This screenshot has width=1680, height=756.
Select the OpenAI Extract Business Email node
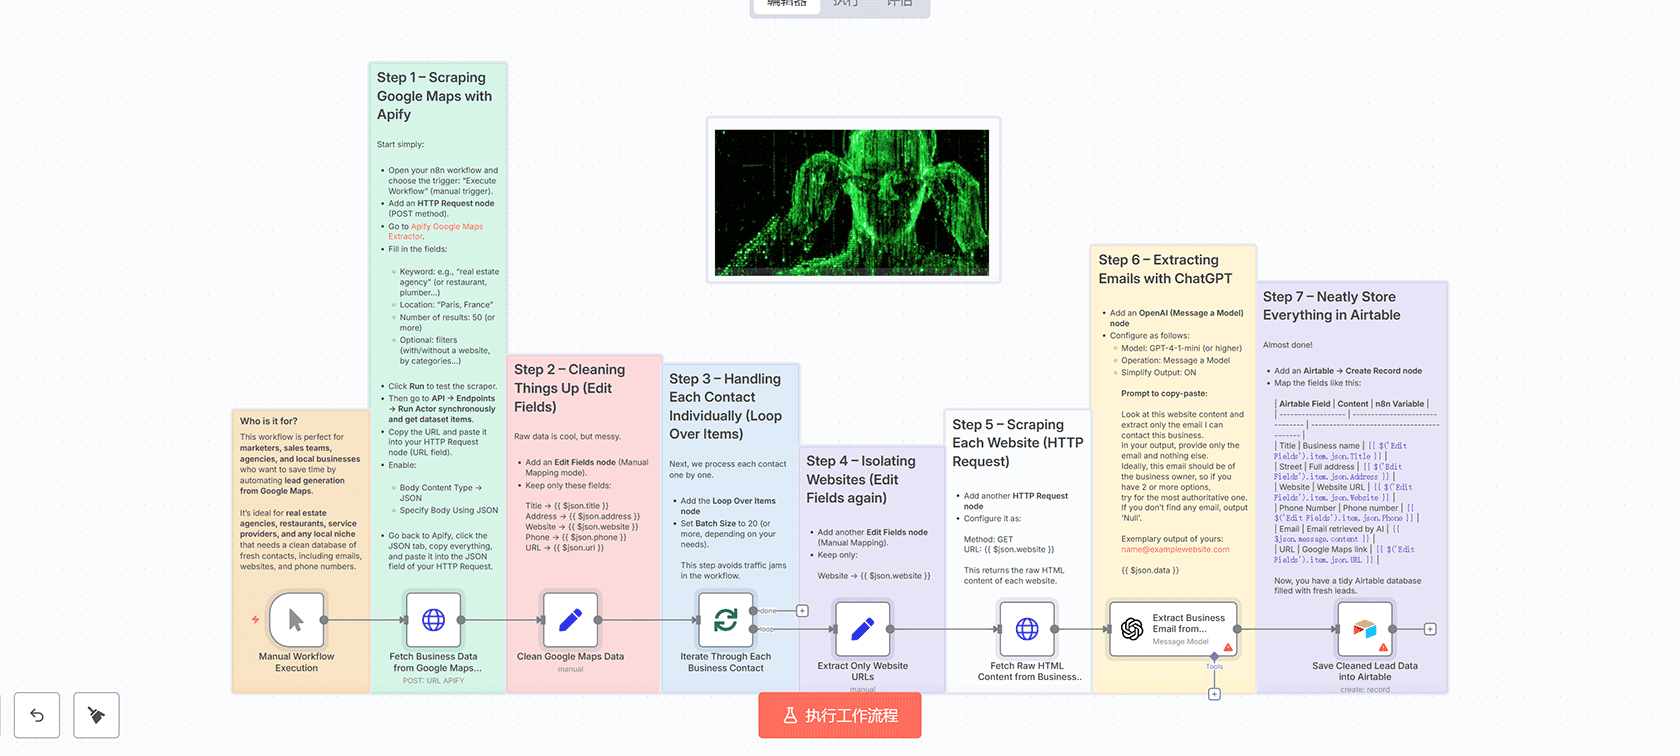1172,629
